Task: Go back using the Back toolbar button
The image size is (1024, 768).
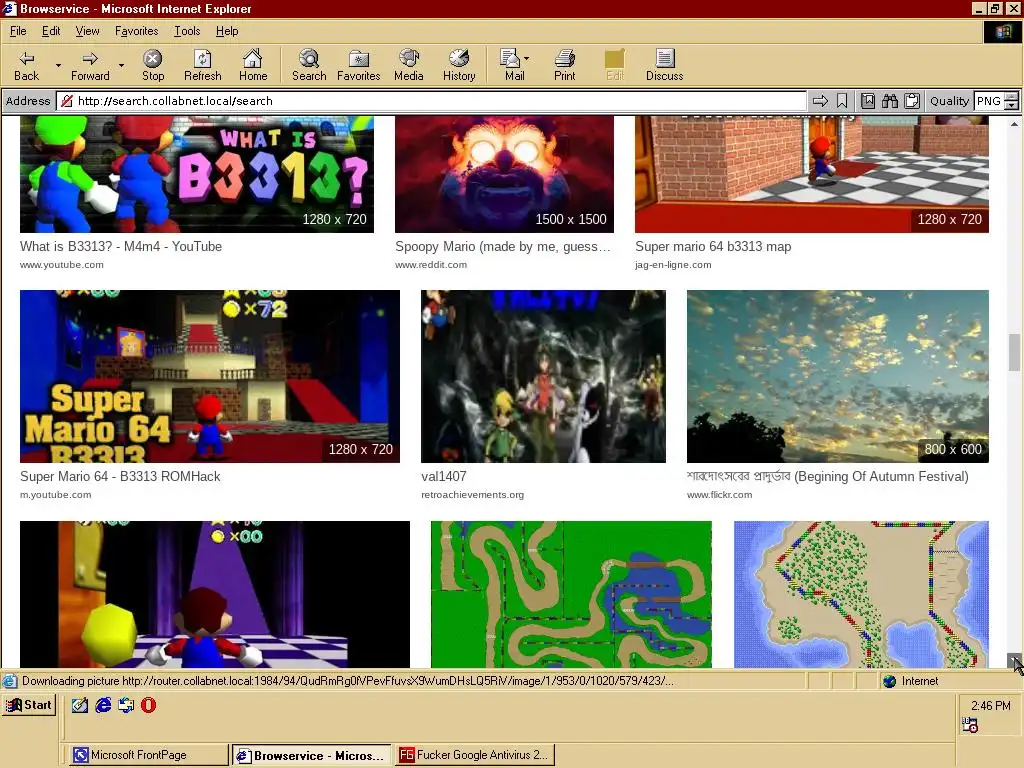Action: pos(27,66)
